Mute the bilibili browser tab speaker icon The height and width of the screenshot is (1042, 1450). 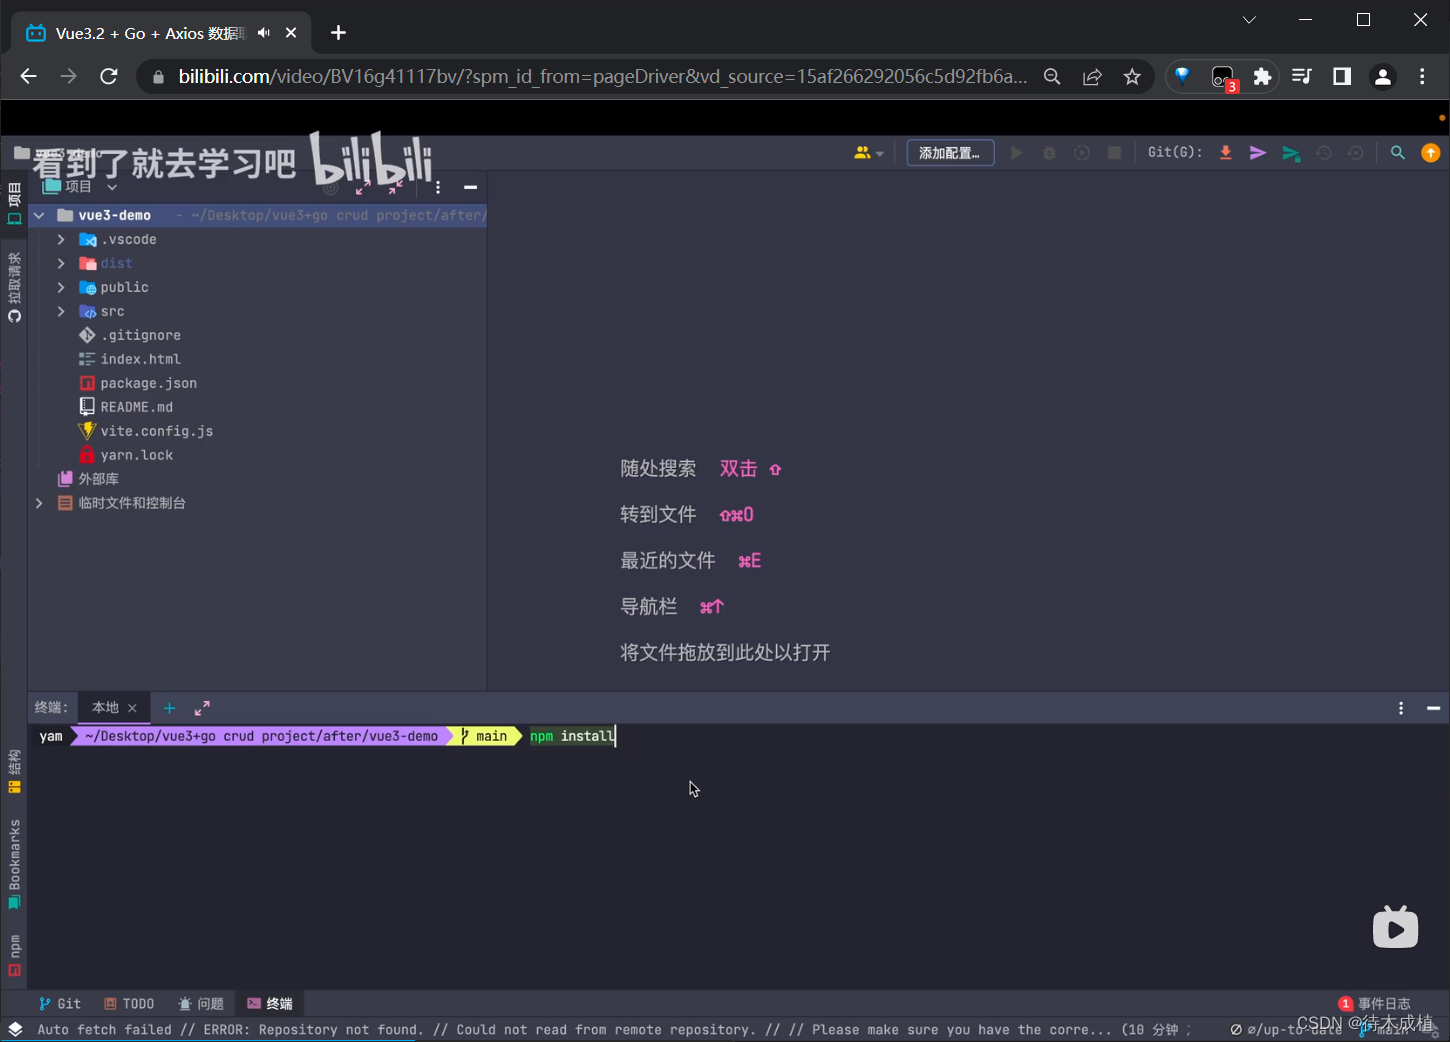click(263, 33)
